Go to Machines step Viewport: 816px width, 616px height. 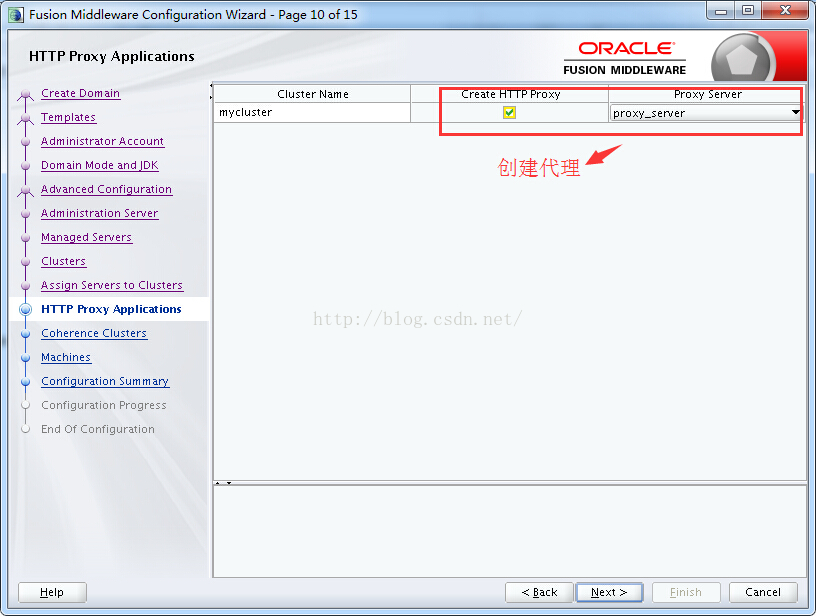click(66, 357)
